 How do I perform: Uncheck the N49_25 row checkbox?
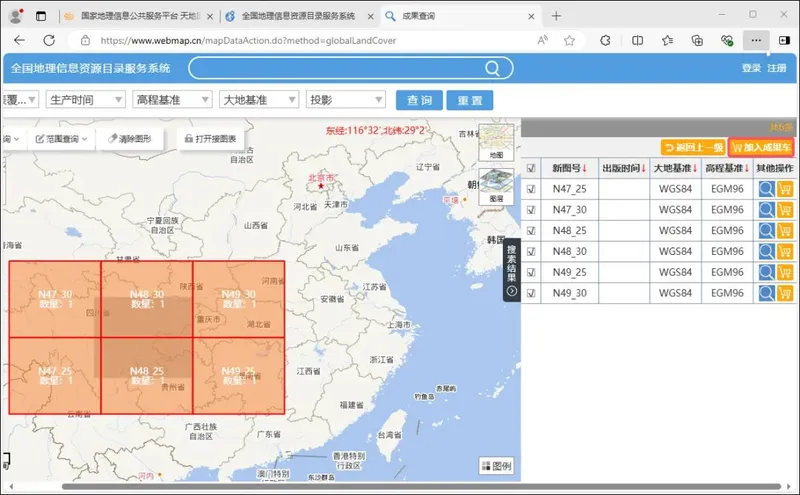[x=531, y=272]
